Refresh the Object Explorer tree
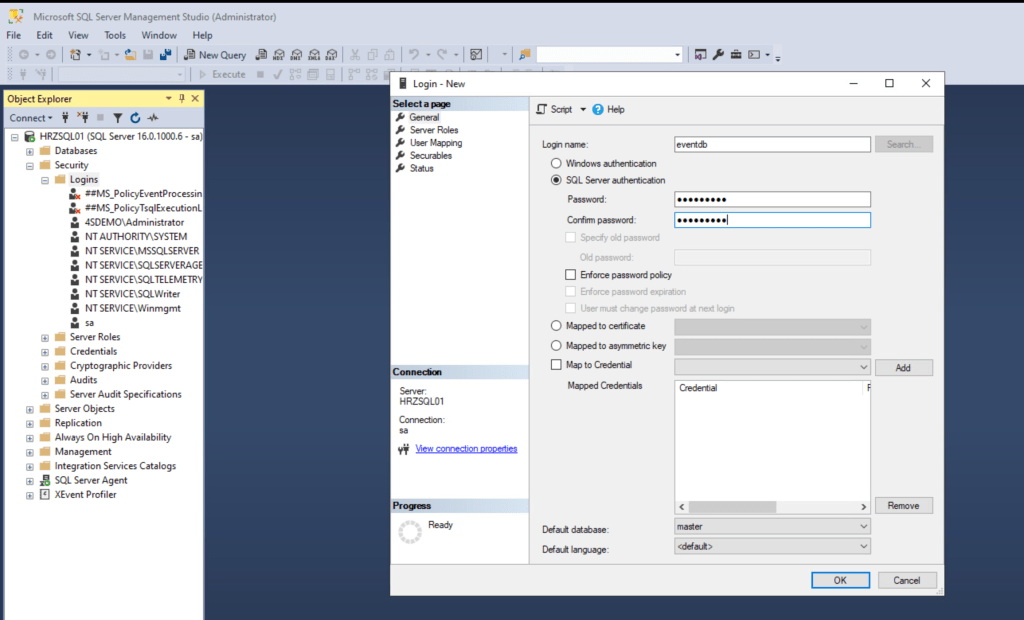The height and width of the screenshot is (620, 1024). [x=135, y=118]
